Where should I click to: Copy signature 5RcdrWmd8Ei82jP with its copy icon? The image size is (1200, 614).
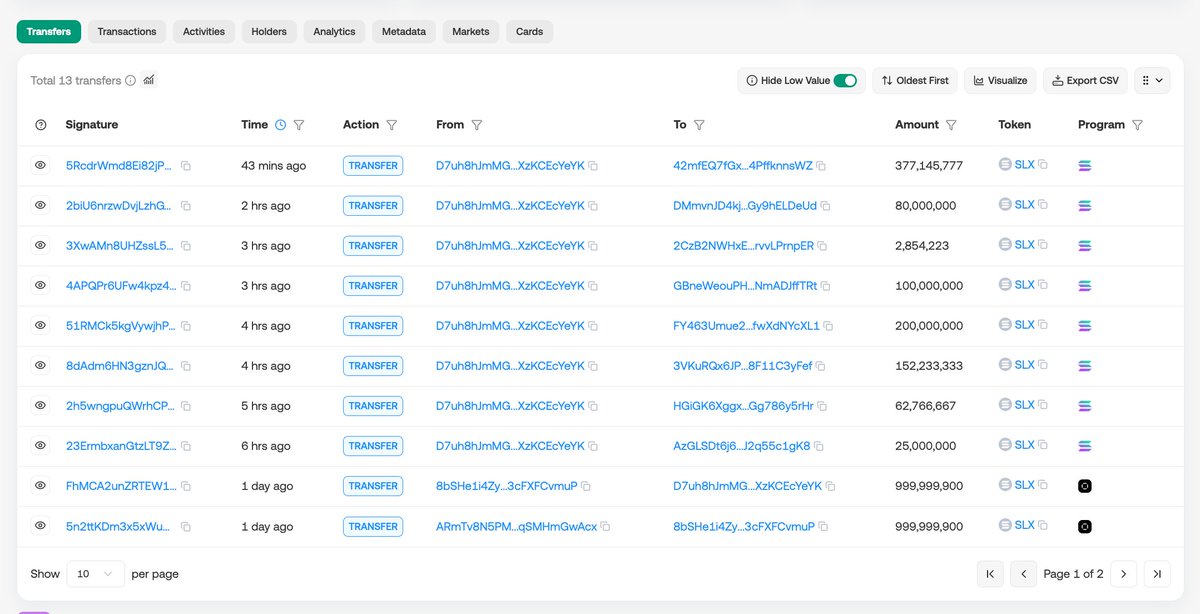pyautogui.click(x=186, y=166)
